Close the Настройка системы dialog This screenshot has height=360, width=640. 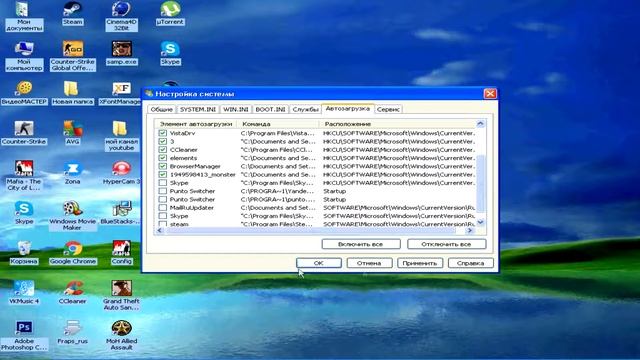pos(490,94)
